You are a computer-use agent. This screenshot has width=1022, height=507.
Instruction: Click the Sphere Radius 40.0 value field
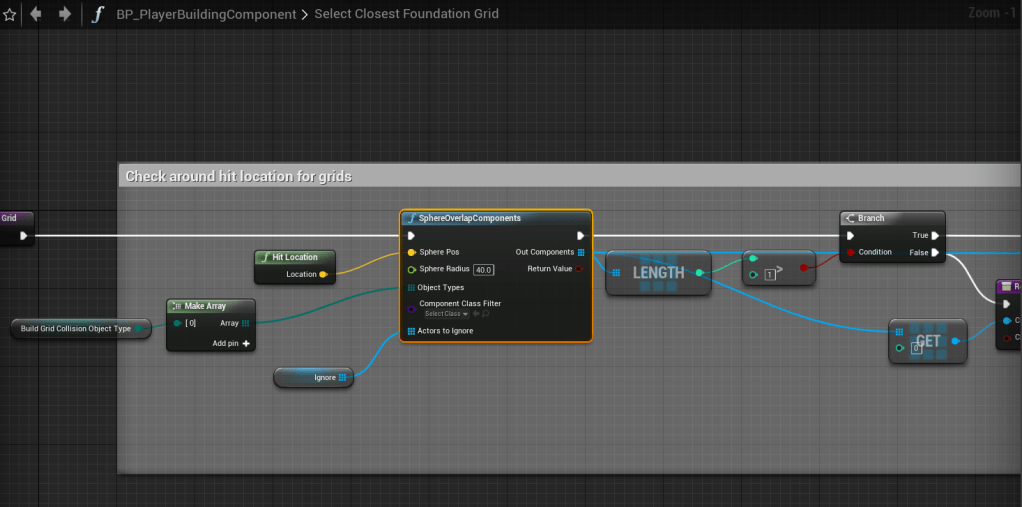pyautogui.click(x=484, y=270)
